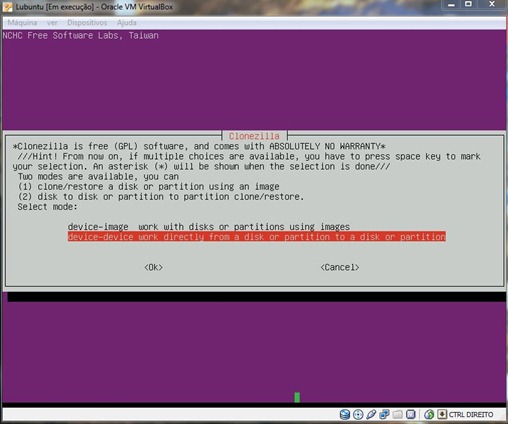Viewport: 508px width, 424px height.
Task: Click the CTRL DIREITO host key label
Action: [471, 415]
